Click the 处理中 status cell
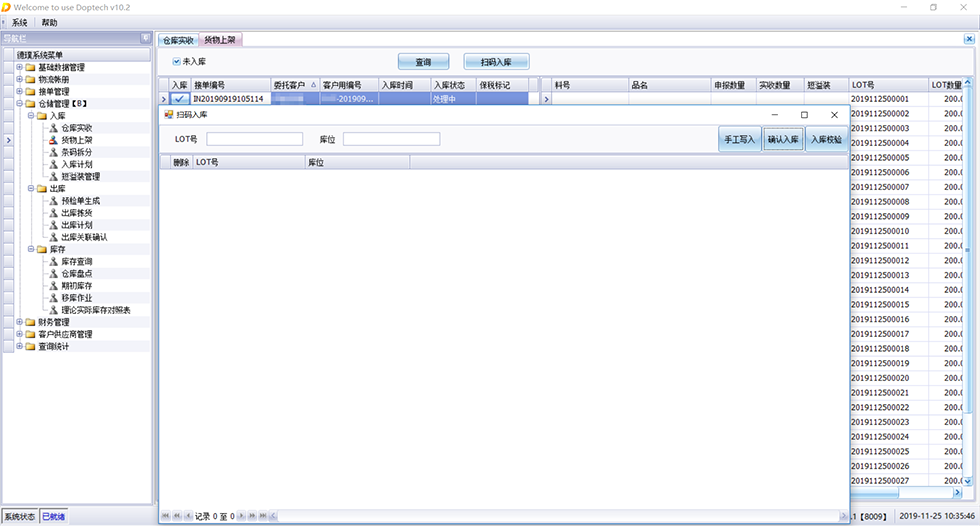Image resolution: width=980 pixels, height=526 pixels. click(x=454, y=99)
